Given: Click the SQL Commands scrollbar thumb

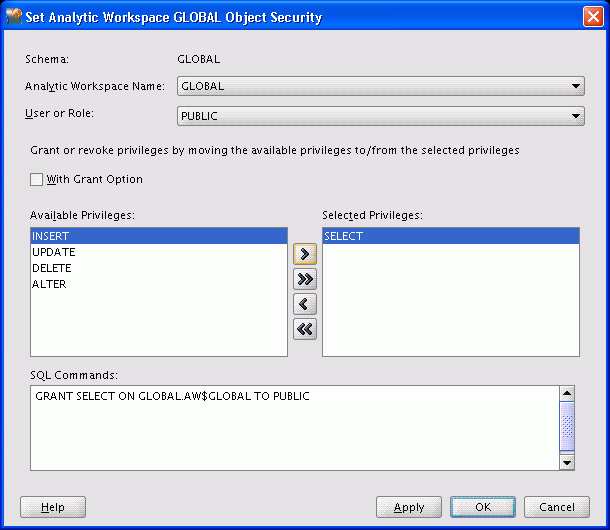Looking at the screenshot, I should 567,426.
